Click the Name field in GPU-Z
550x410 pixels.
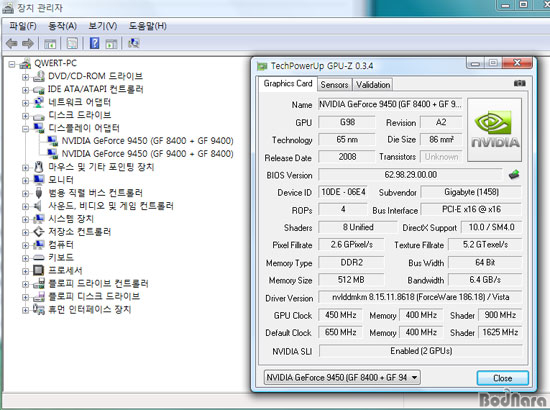[390, 104]
